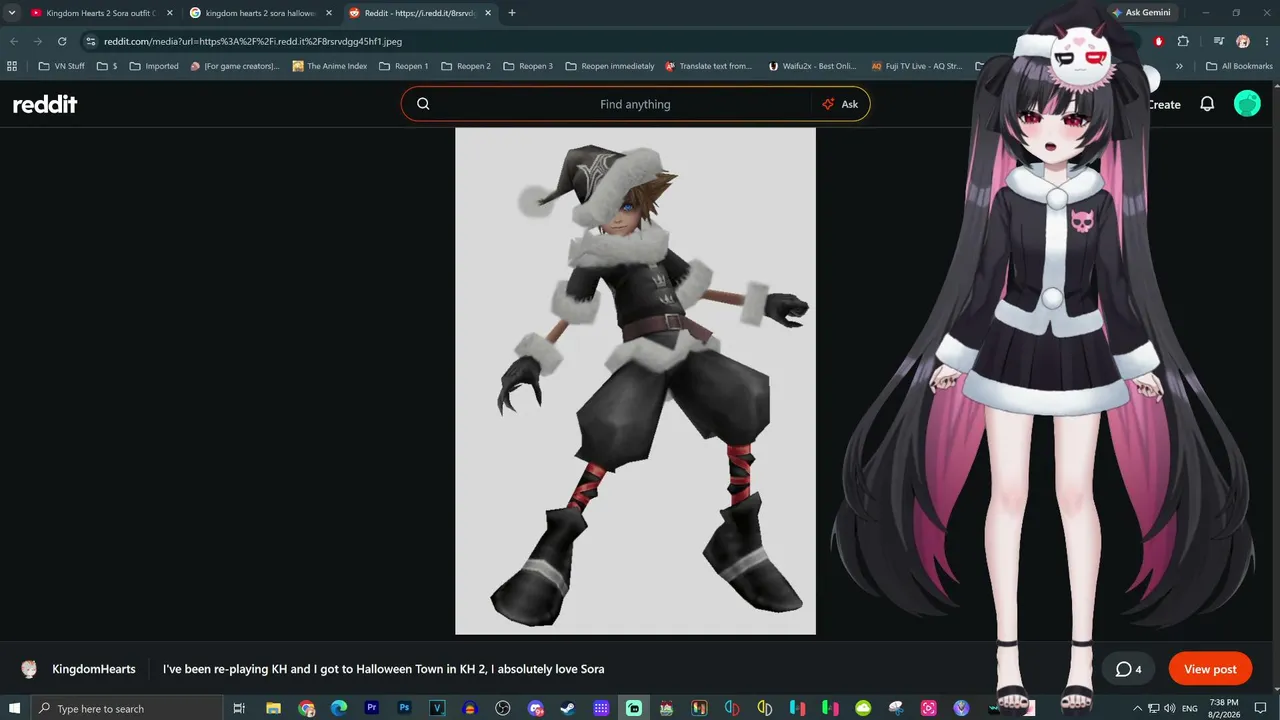The width and height of the screenshot is (1280, 720).
Task: Go forward to the next page
Action: click(x=38, y=41)
